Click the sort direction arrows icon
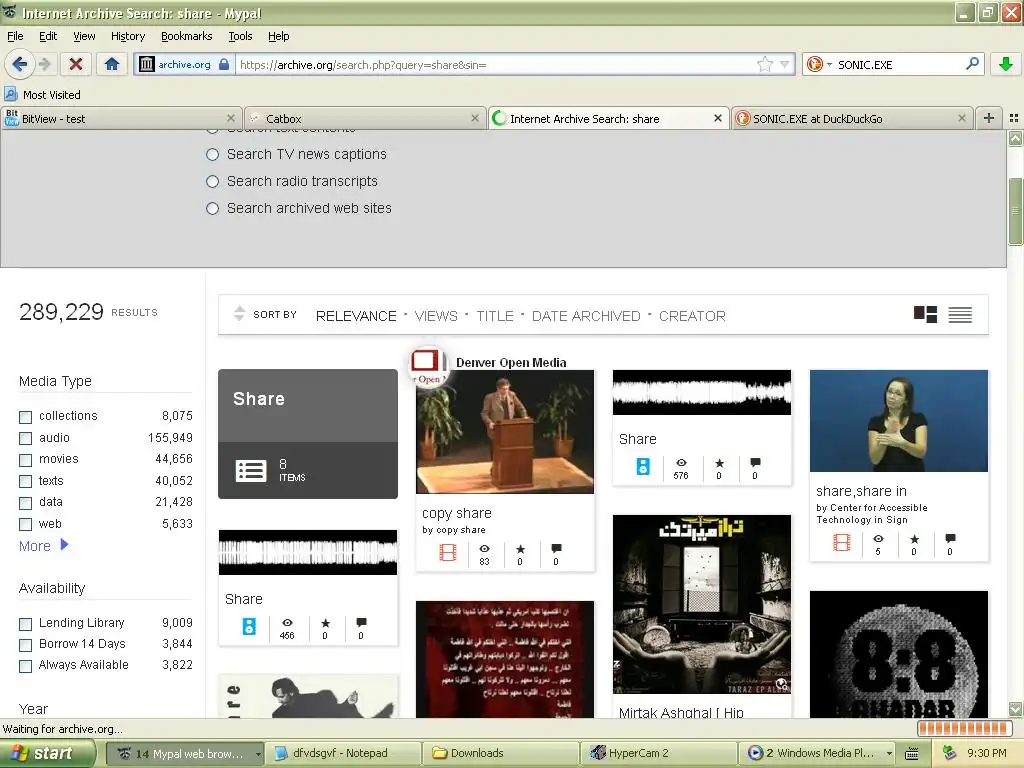The height and width of the screenshot is (768, 1024). (239, 313)
